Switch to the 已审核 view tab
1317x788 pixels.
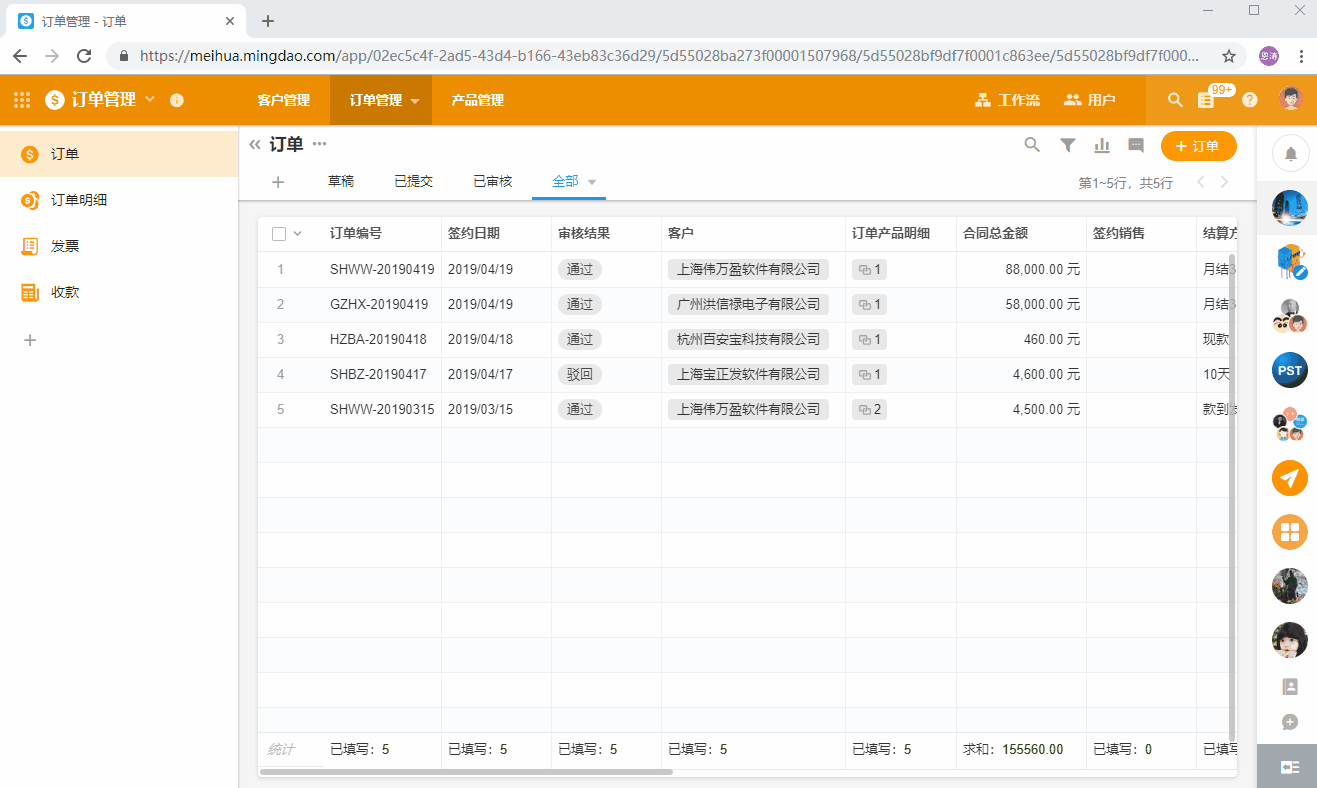(x=492, y=181)
